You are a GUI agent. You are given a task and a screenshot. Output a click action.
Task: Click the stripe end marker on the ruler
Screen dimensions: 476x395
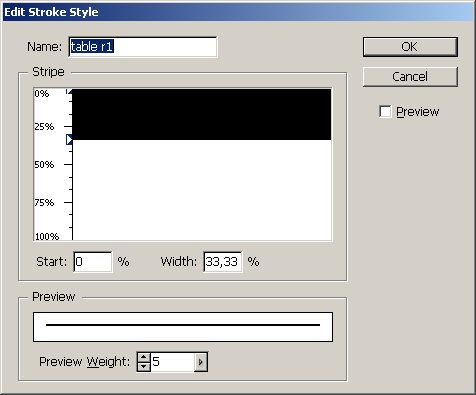tap(69, 140)
